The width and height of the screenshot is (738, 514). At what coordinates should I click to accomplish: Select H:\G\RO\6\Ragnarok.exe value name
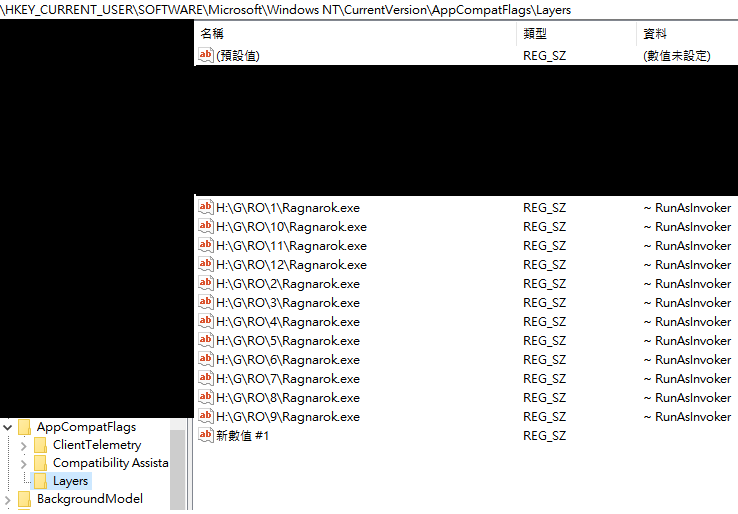288,360
